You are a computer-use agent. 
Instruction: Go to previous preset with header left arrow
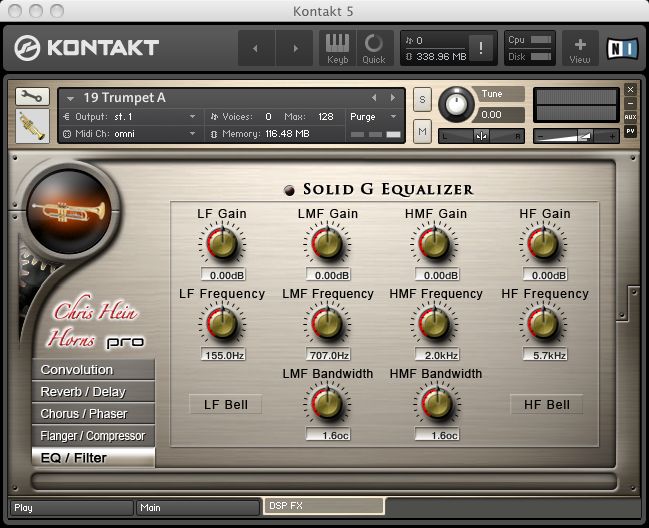(x=256, y=48)
